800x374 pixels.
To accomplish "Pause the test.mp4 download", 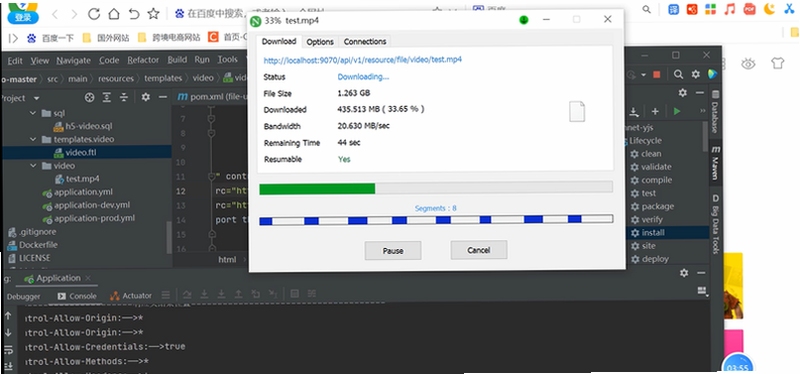I will coord(393,251).
